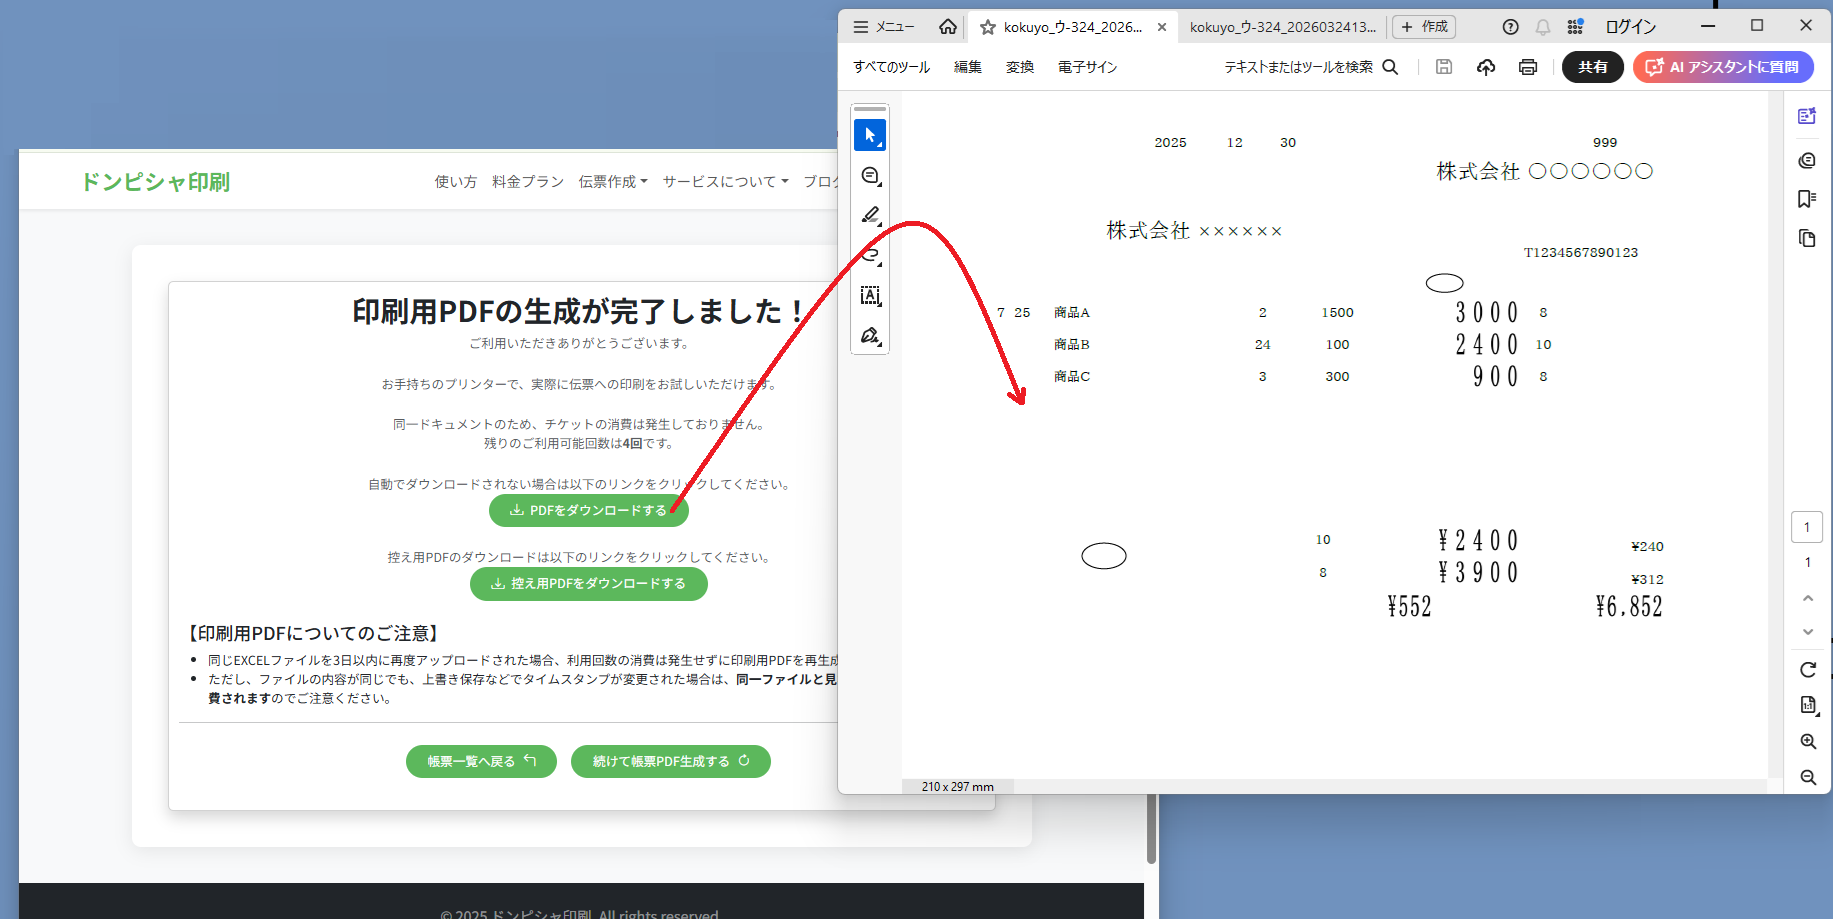Rotate the page using the rotate icon
Screen dimensions: 1833x919
point(1807,670)
